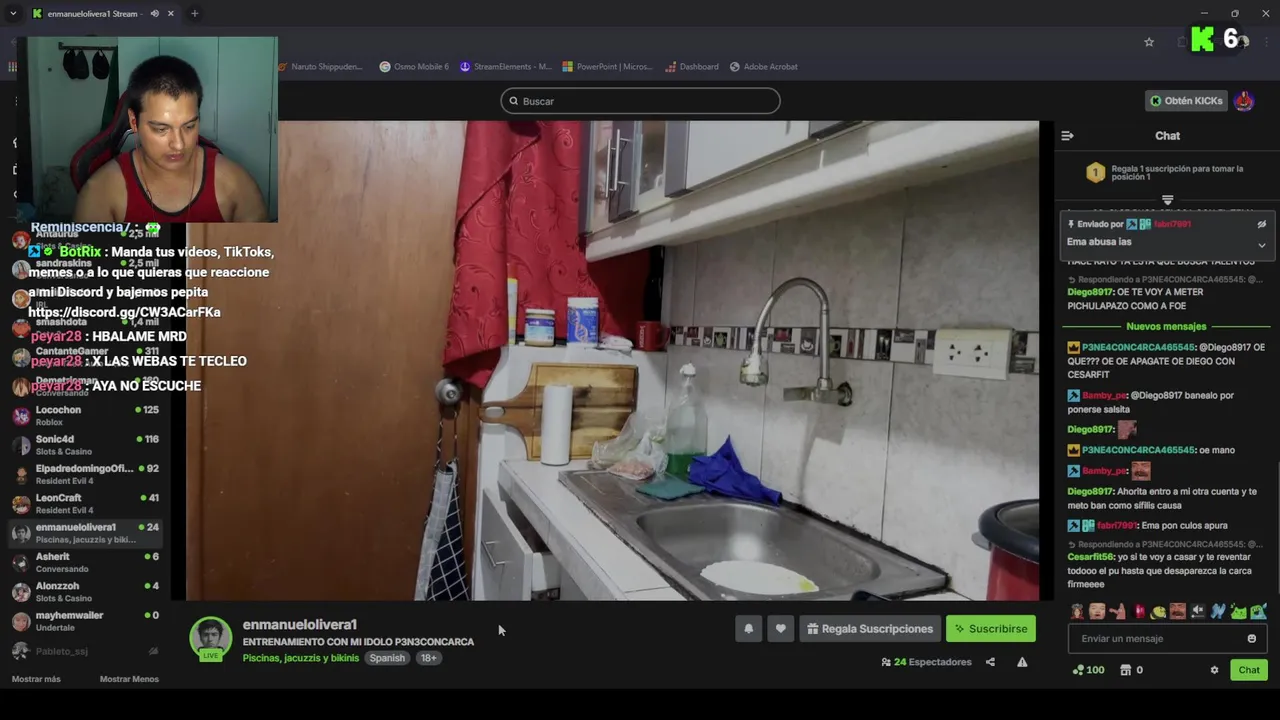Viewport: 1280px width, 720px height.
Task: Select the first emote in the quick emote row
Action: (x=1077, y=611)
